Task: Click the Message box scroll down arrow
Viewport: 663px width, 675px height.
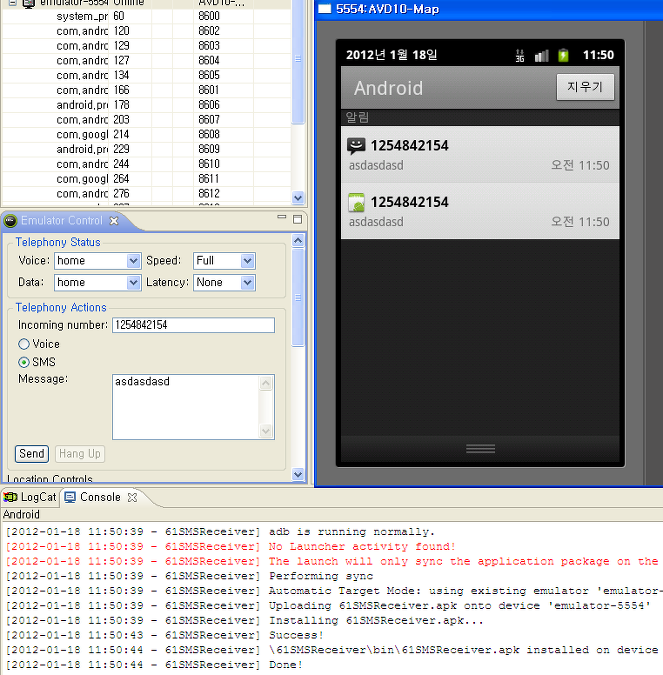Action: (266, 430)
